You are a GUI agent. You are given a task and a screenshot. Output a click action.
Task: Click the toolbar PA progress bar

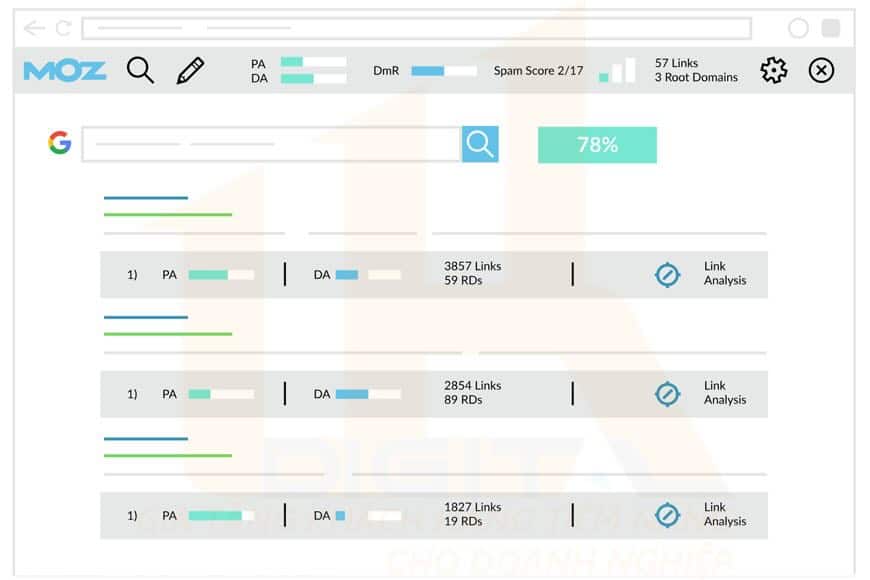coord(313,62)
